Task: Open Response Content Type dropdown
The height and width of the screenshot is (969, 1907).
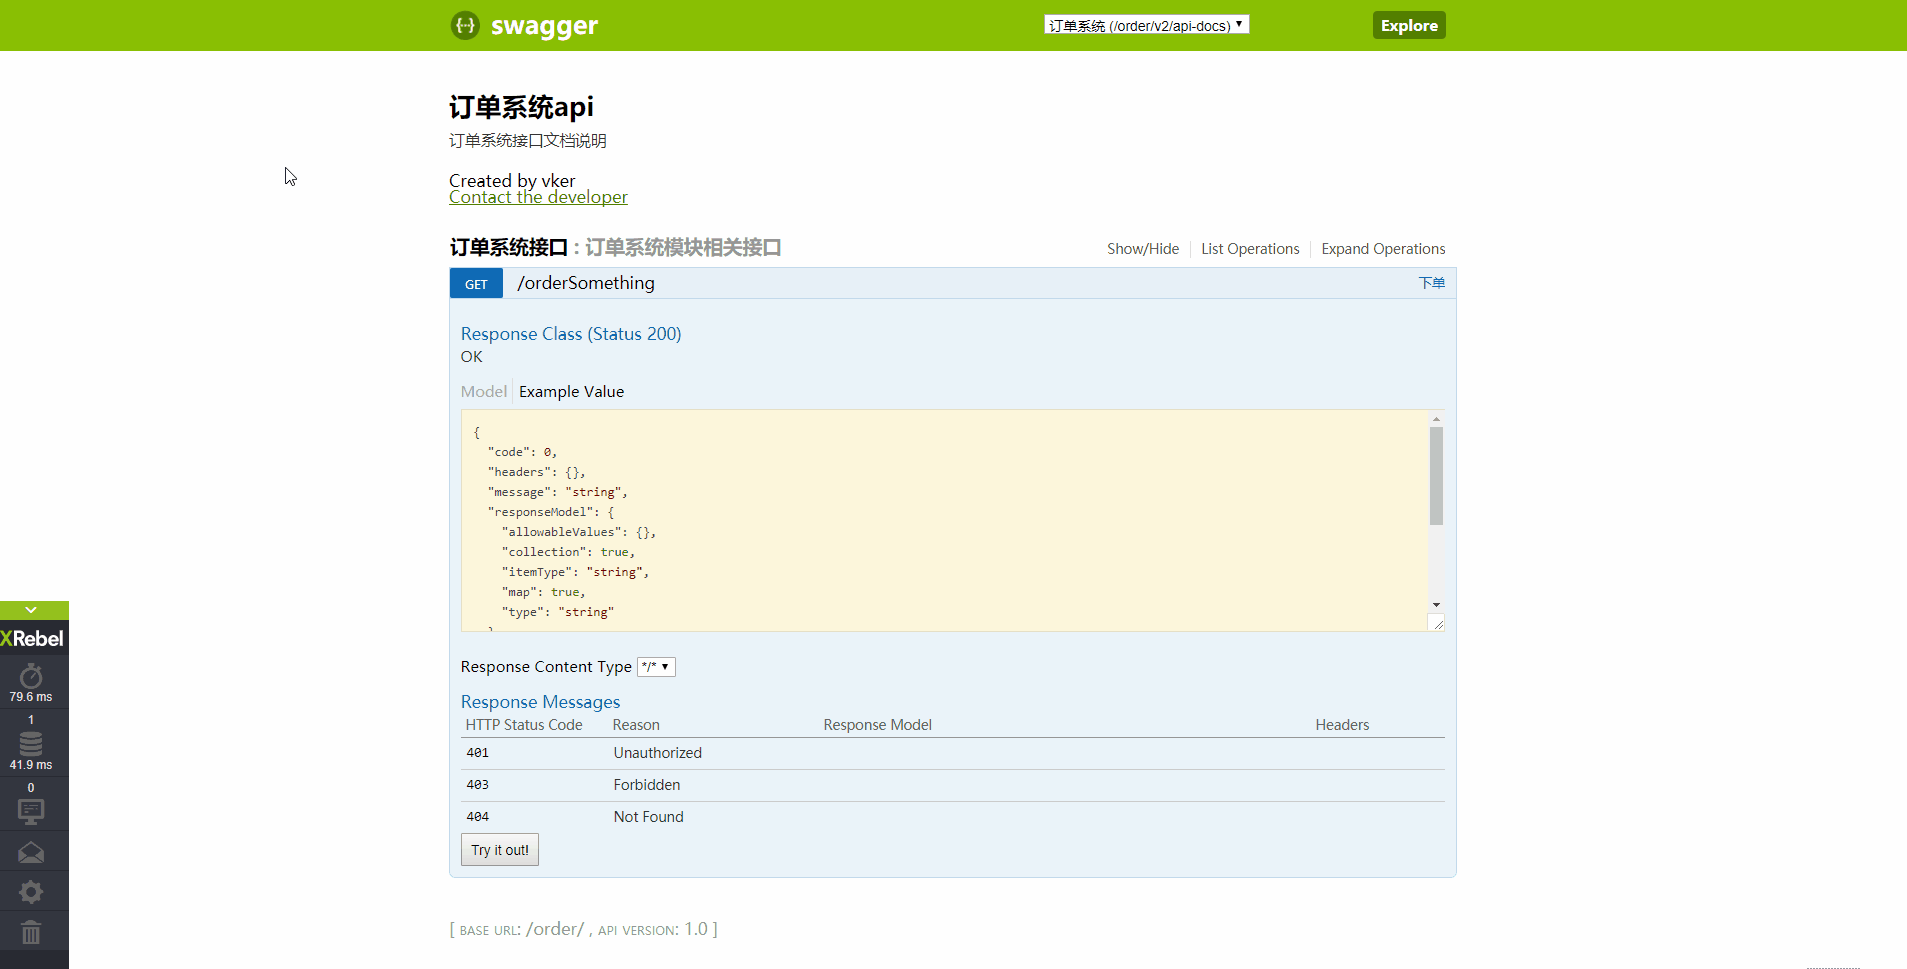Action: pos(656,667)
